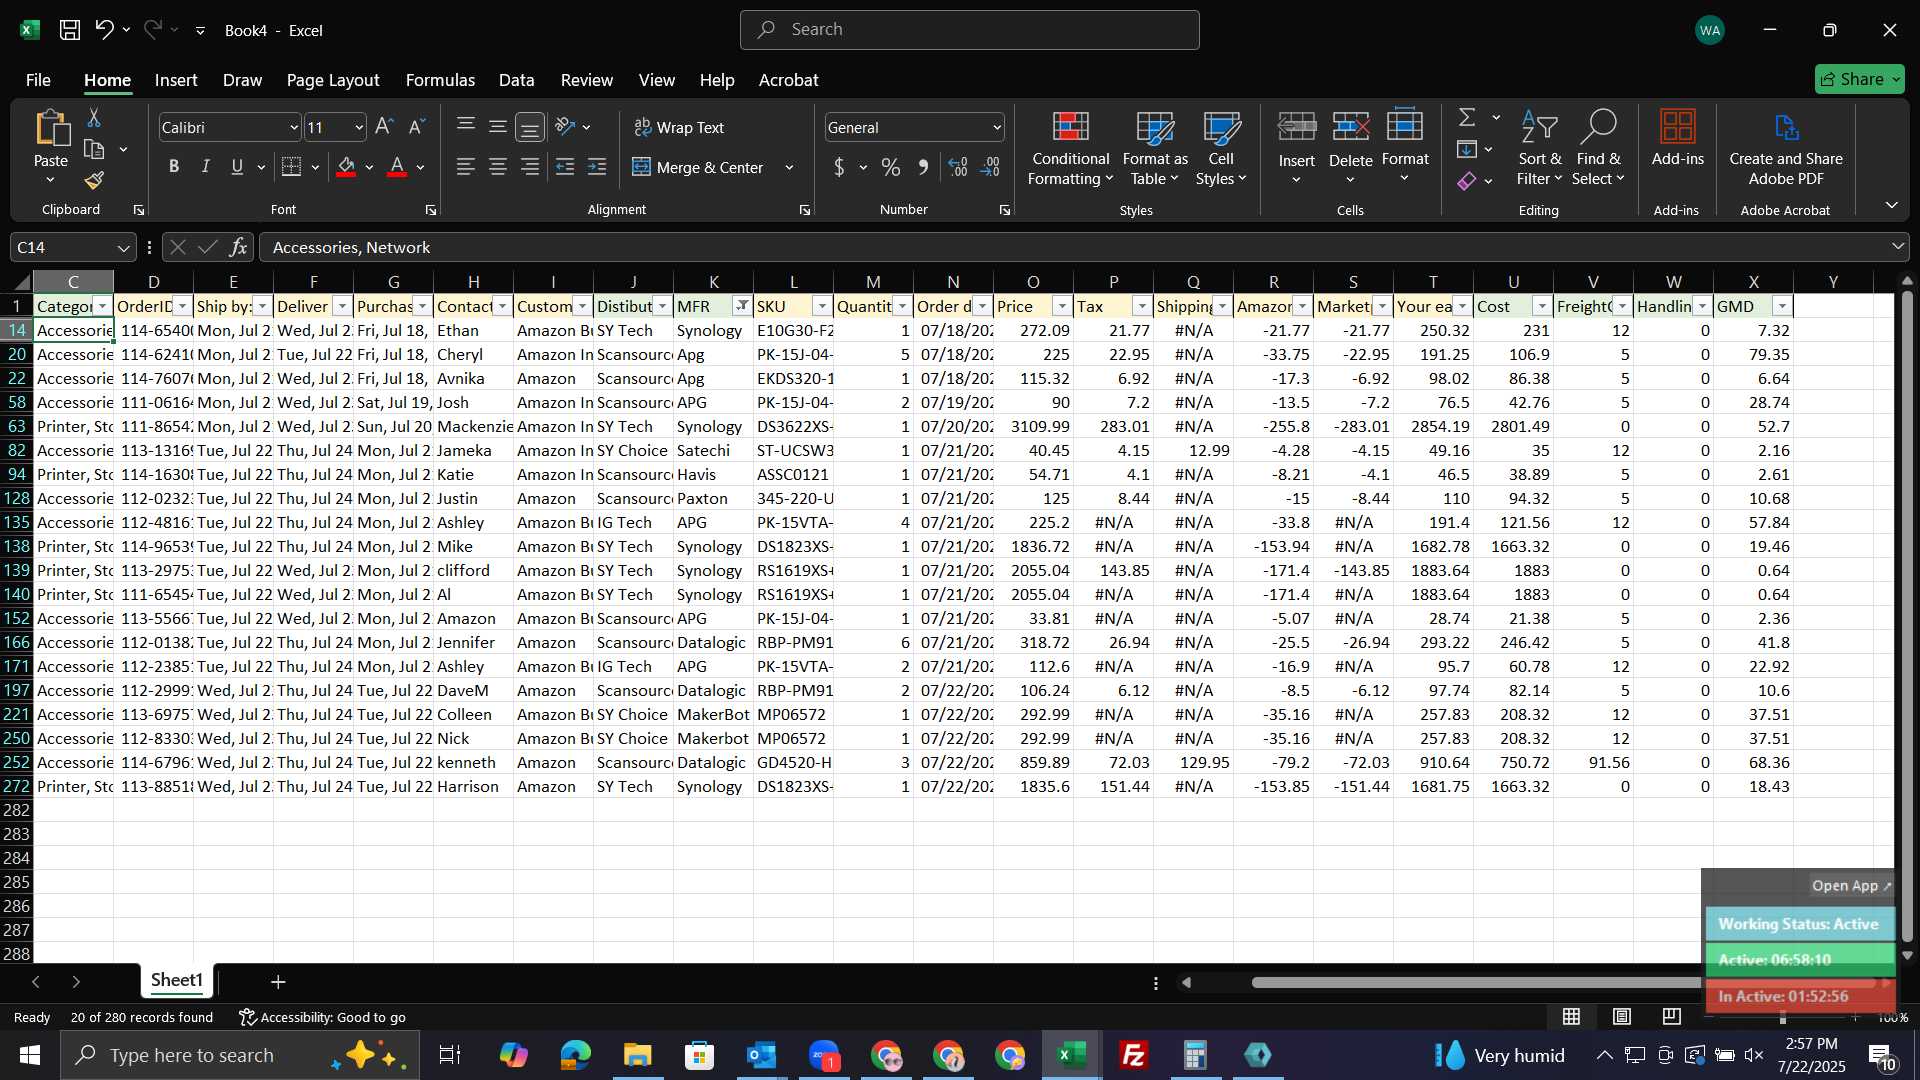Click the Font Color red A swatch

click(397, 167)
